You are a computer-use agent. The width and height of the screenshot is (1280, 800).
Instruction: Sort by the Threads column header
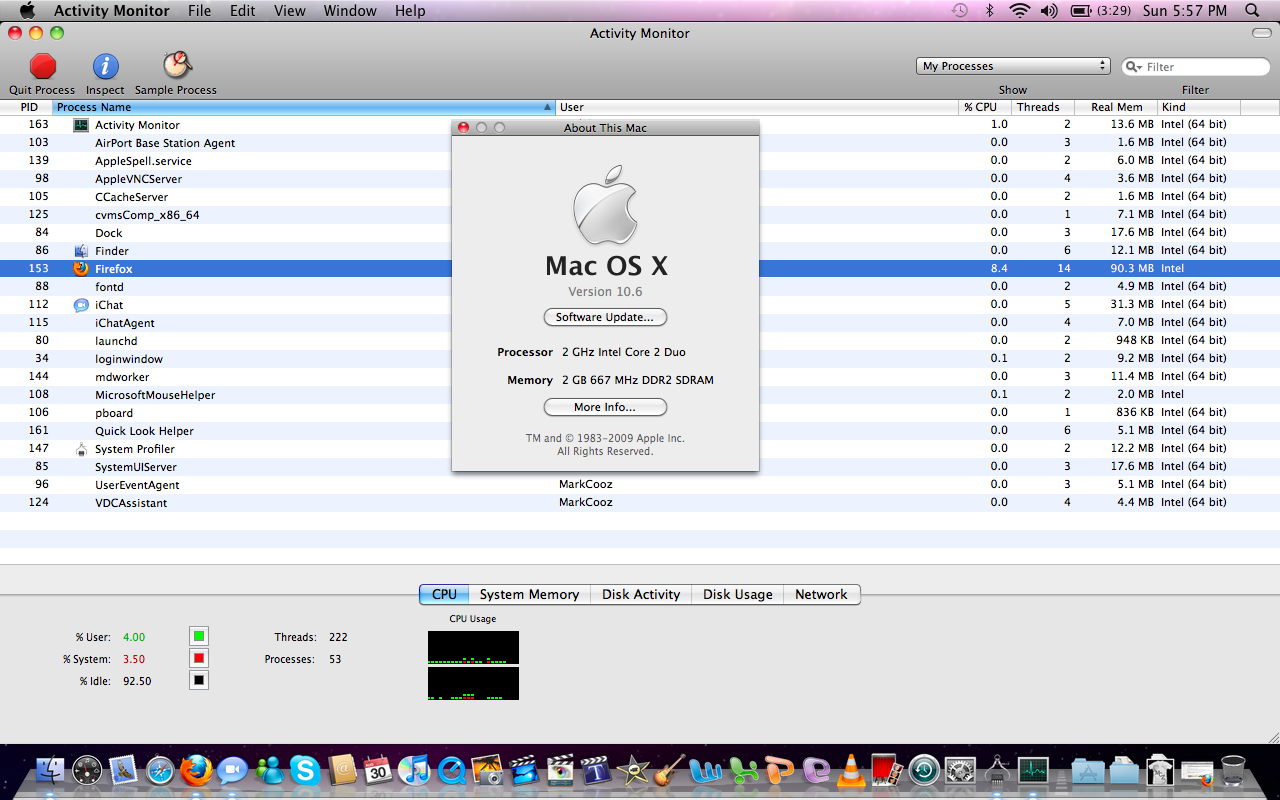pos(1042,107)
